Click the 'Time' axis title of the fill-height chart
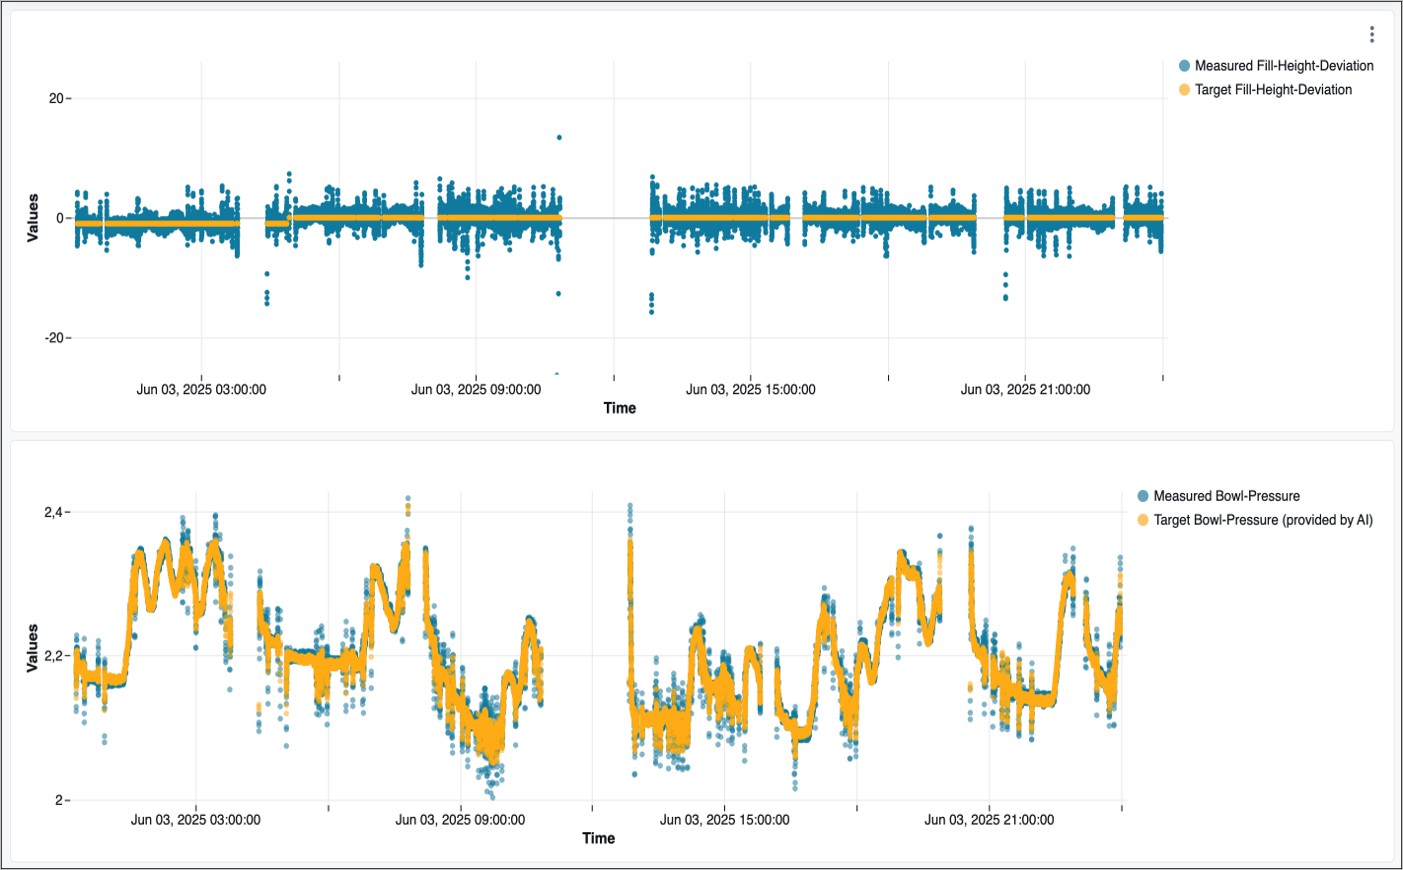1403x870 pixels. [619, 408]
